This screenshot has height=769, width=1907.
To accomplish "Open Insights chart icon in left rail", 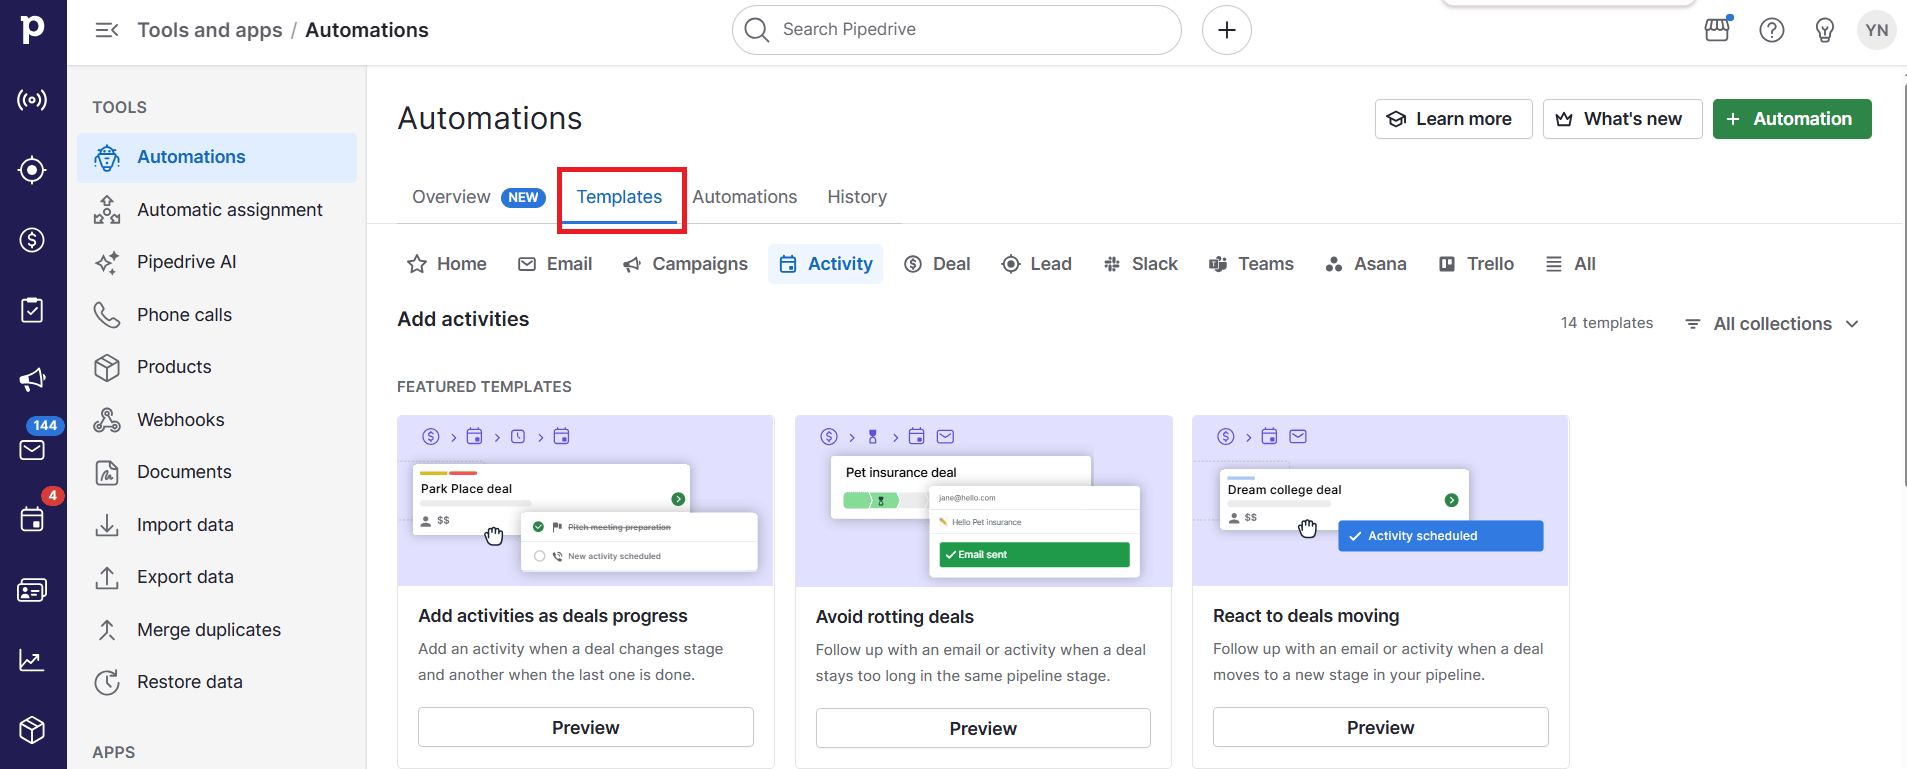I will pos(32,660).
